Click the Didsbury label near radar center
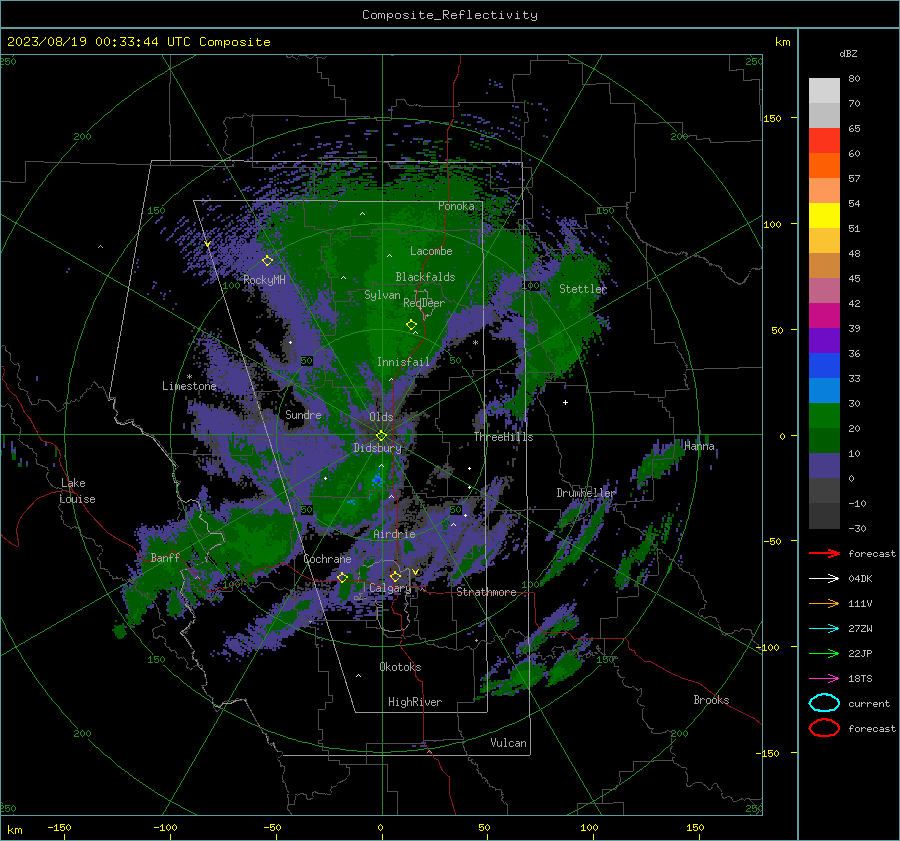The height and width of the screenshot is (841, 900). click(377, 448)
